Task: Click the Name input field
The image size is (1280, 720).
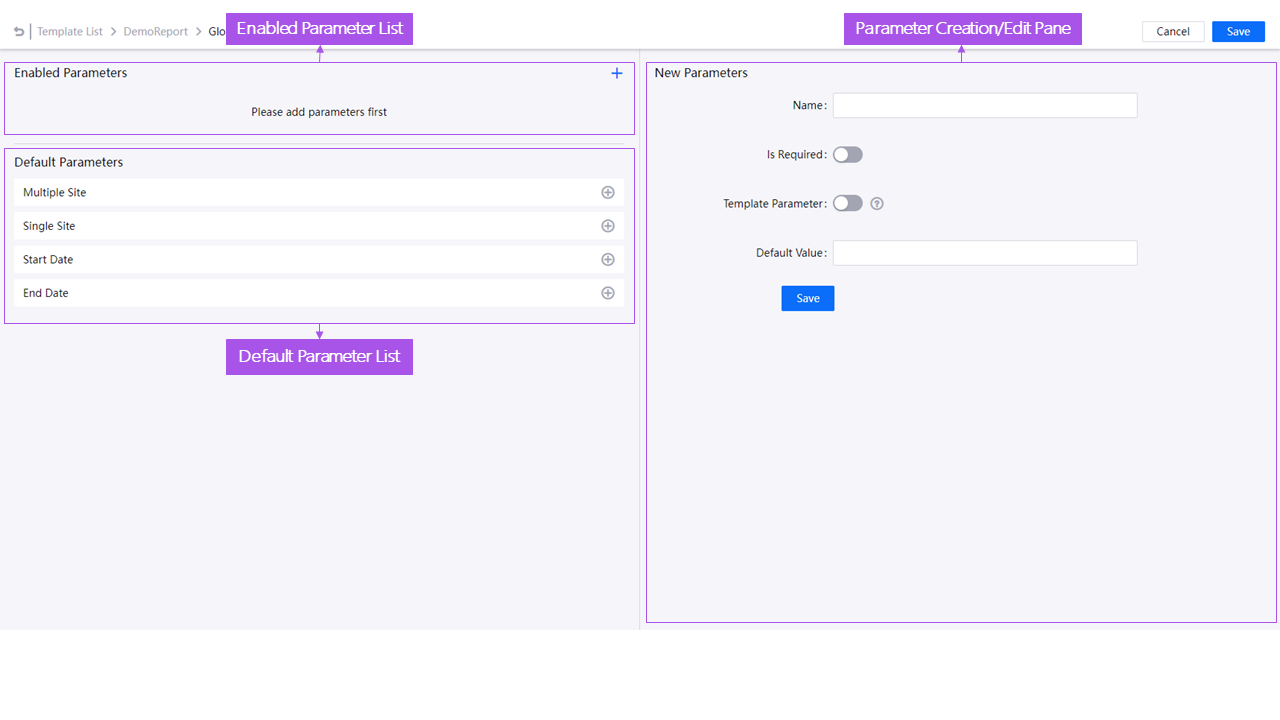Action: [x=984, y=105]
